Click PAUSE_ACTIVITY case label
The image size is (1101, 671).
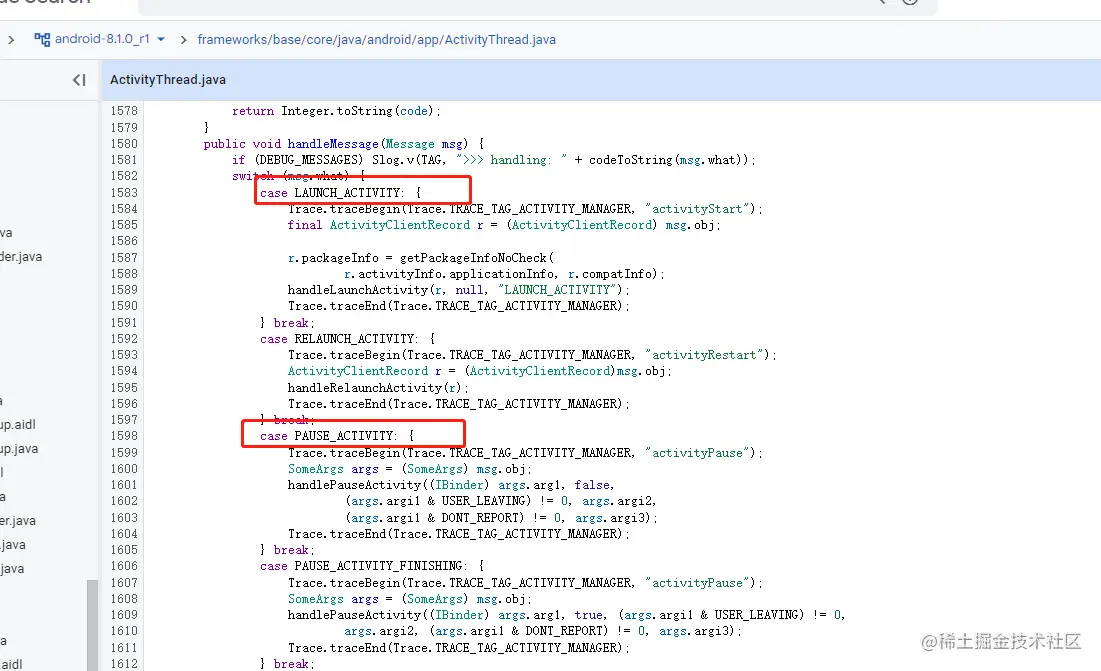click(345, 436)
